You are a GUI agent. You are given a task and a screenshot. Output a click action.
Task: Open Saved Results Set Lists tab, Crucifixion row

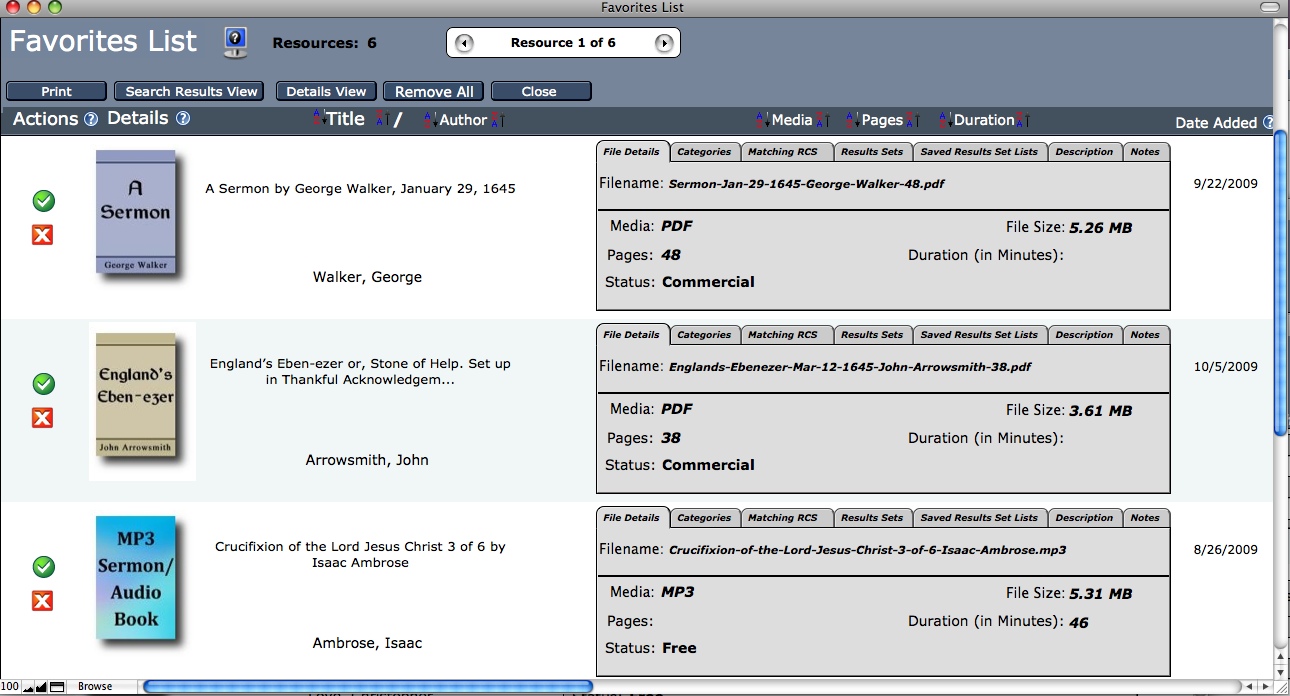coord(979,518)
